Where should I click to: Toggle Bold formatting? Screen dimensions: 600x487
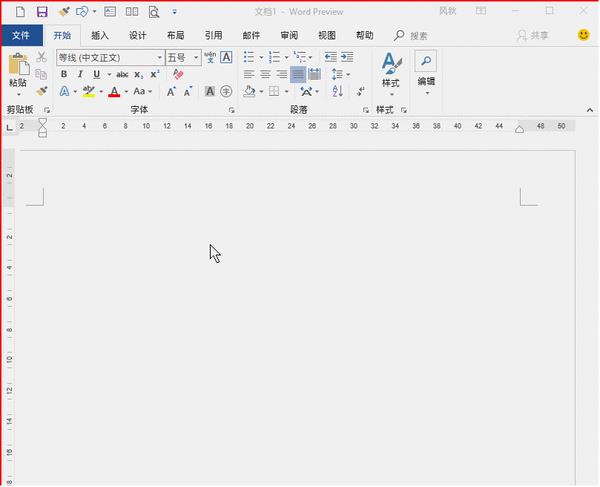tap(64, 74)
